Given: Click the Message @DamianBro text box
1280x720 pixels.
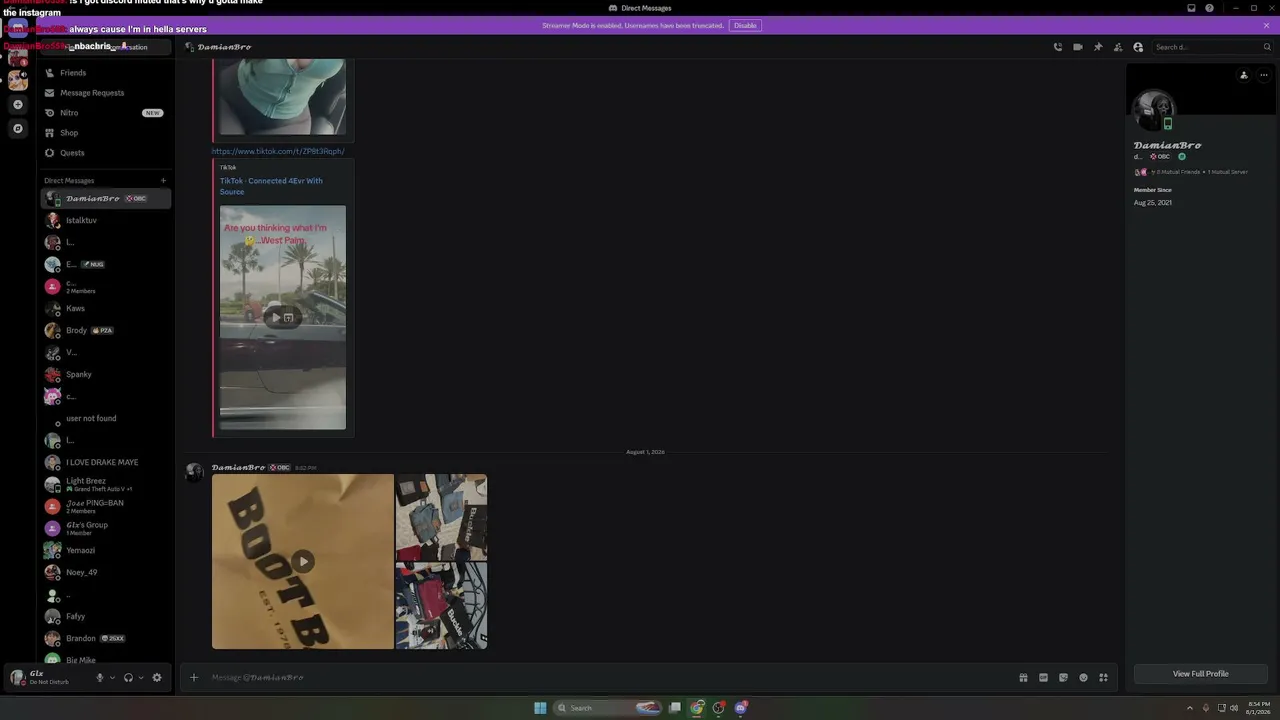Looking at the screenshot, I should click(x=610, y=677).
